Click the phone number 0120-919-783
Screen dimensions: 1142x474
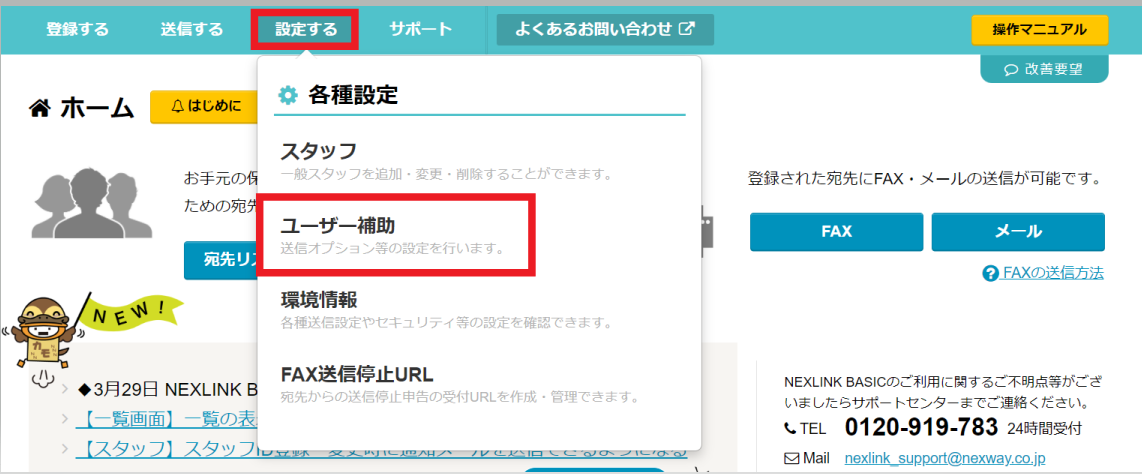[x=921, y=426]
